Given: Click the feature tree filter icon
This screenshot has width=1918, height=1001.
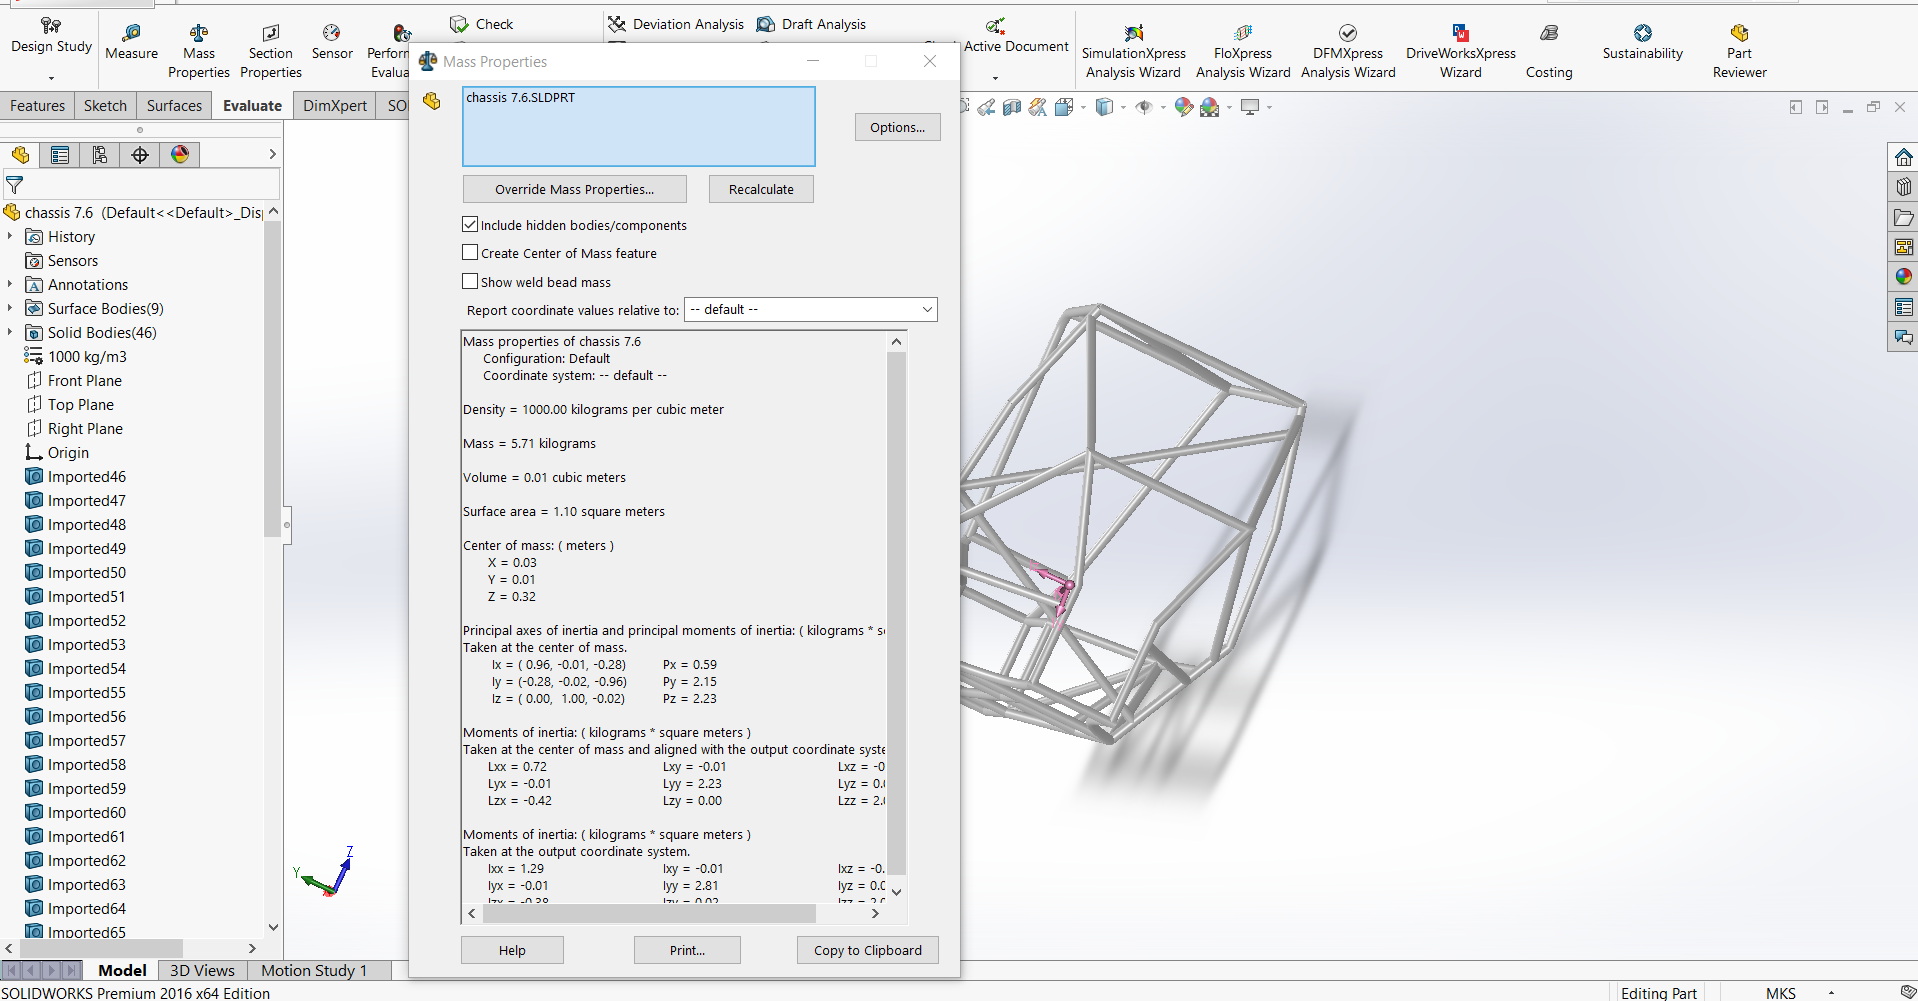Looking at the screenshot, I should (15, 185).
